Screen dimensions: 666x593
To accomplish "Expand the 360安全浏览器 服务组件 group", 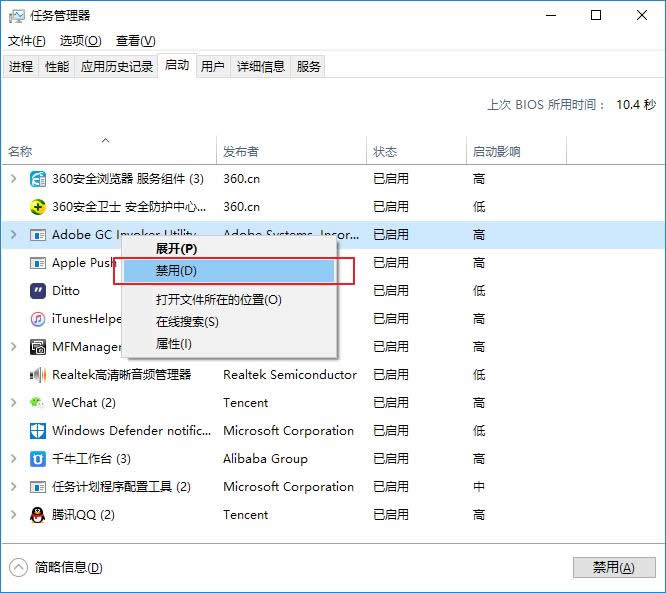I will click(x=13, y=179).
